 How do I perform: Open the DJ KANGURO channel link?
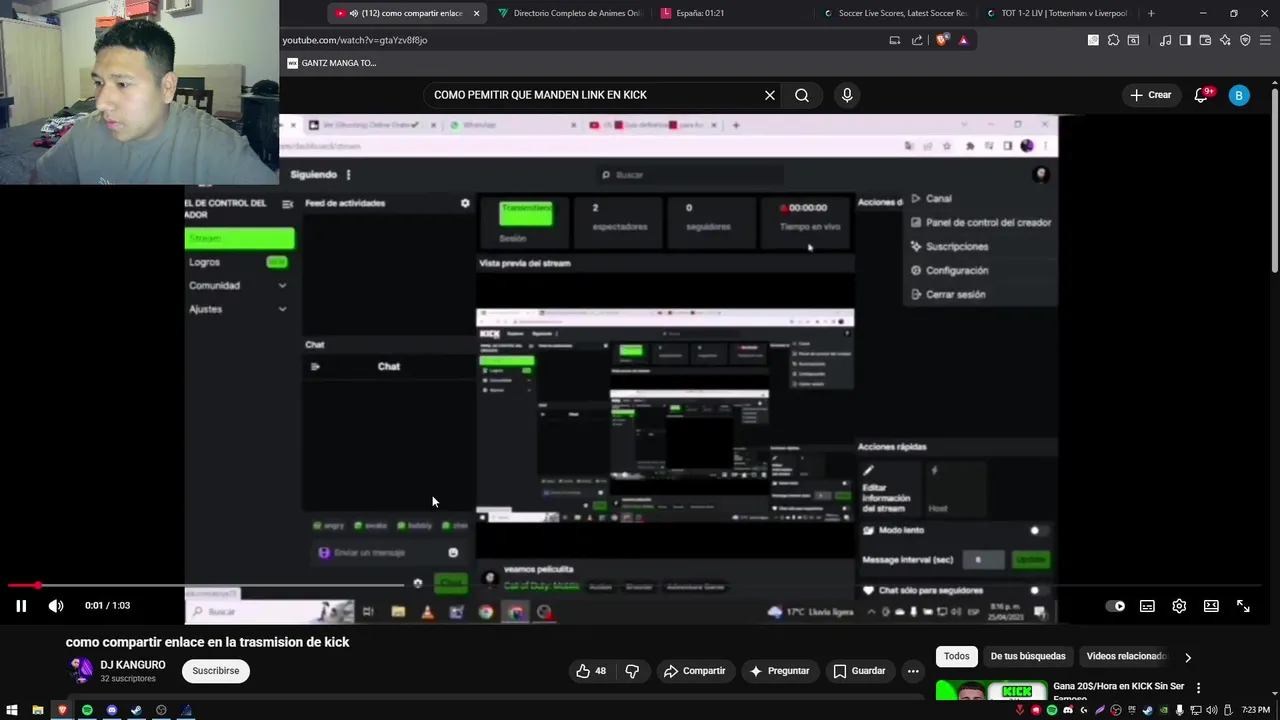point(133,665)
